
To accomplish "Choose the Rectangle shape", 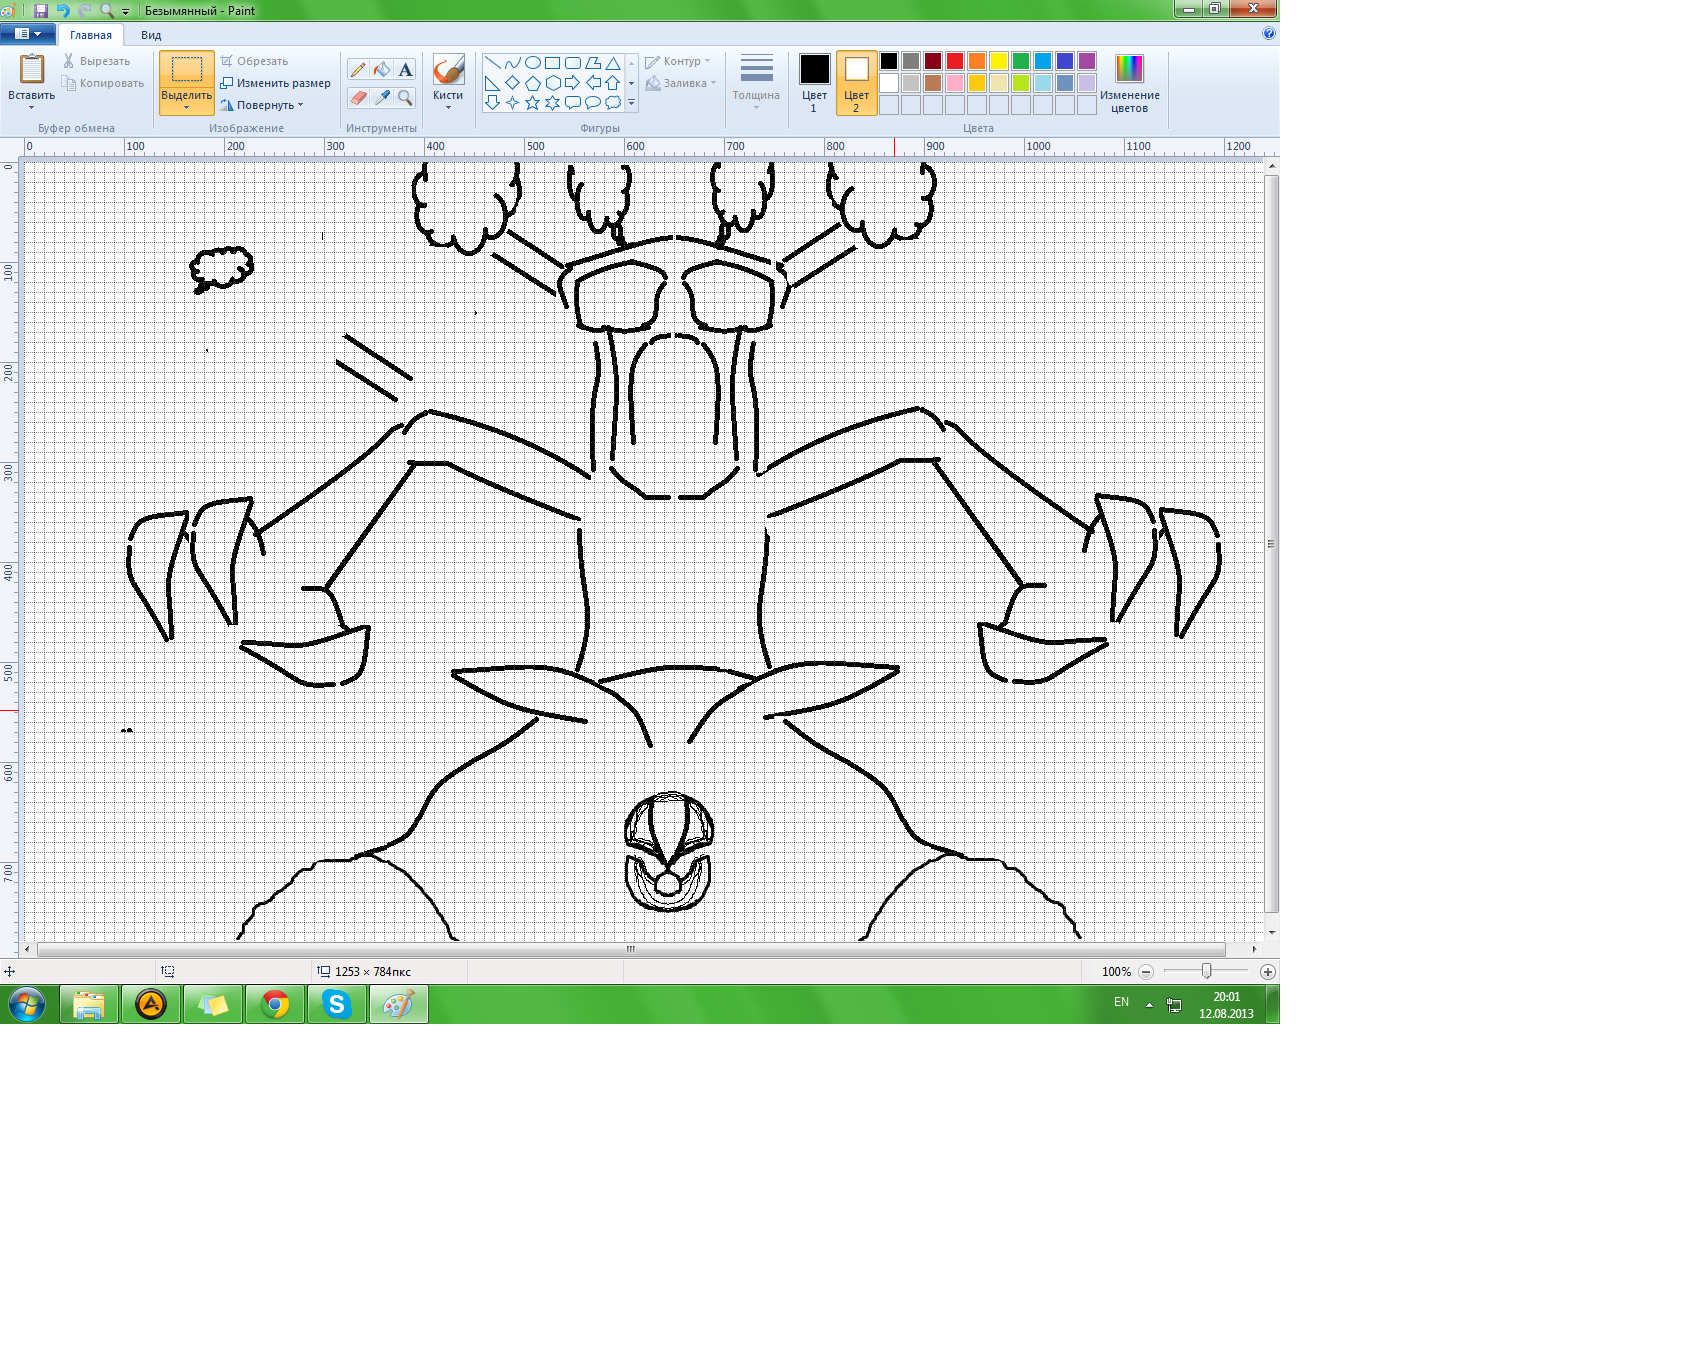I will pos(552,63).
